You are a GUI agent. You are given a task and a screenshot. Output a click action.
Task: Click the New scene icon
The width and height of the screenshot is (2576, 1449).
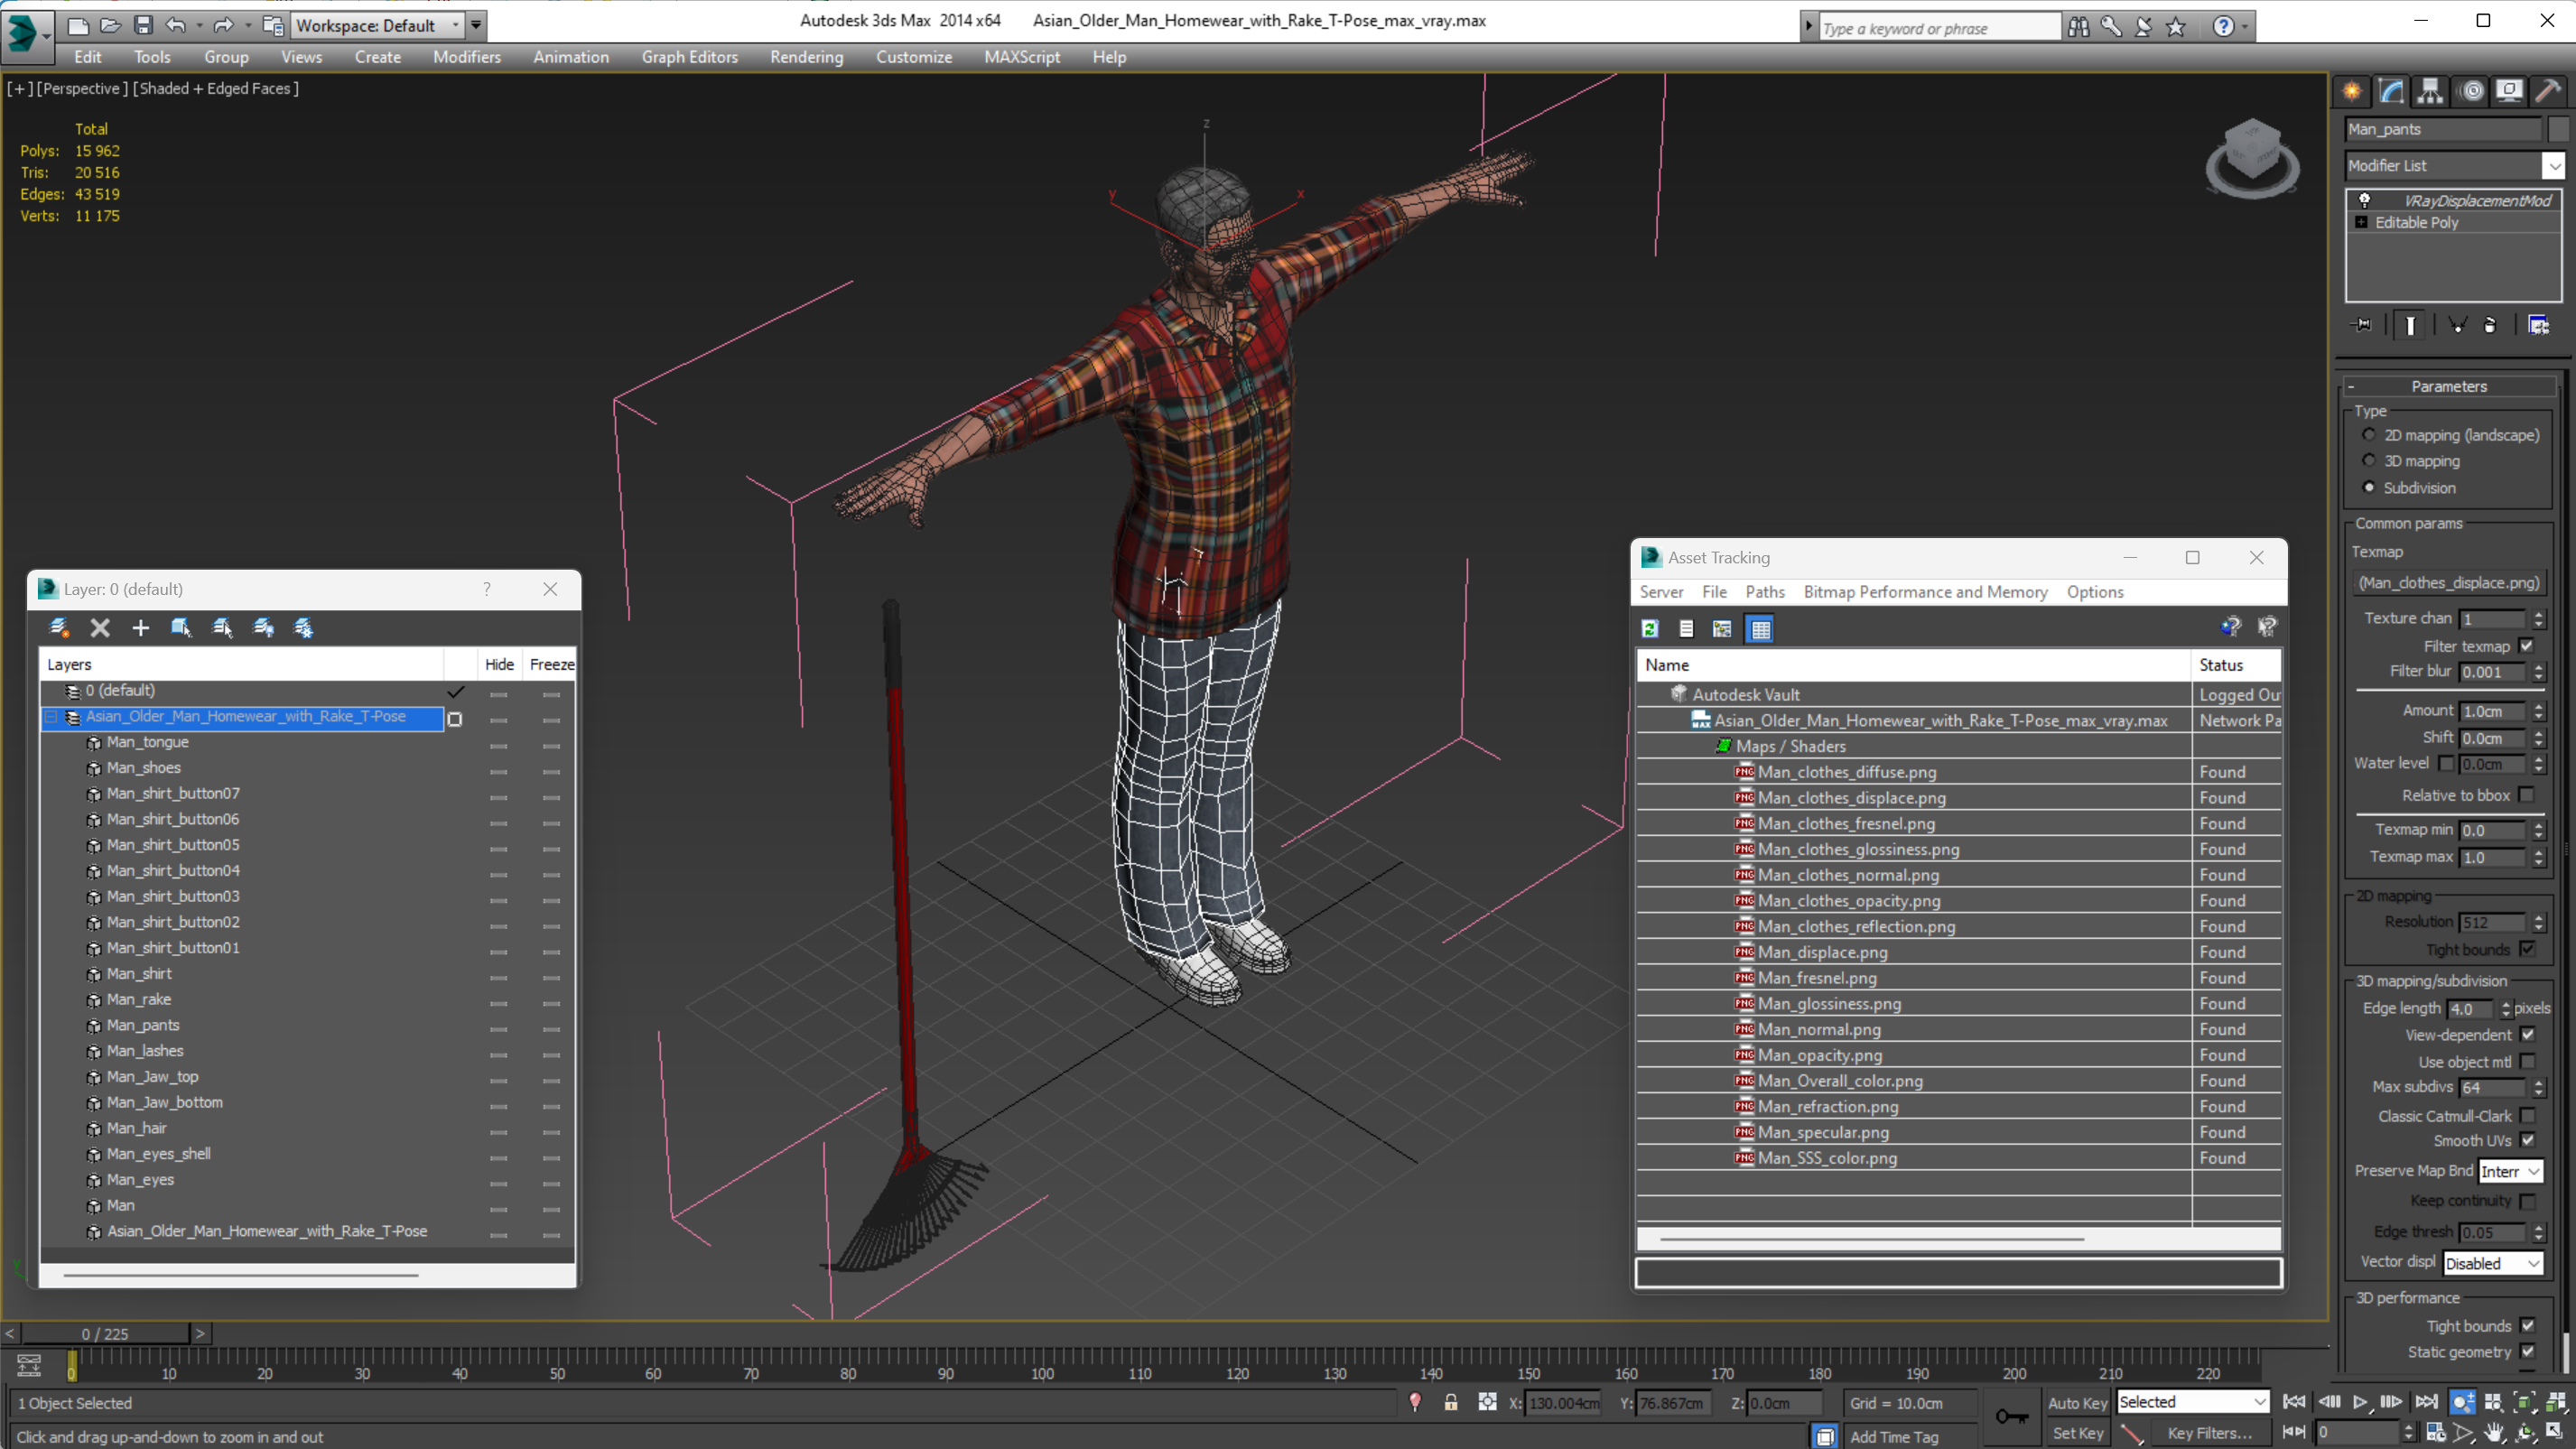pos(76,25)
